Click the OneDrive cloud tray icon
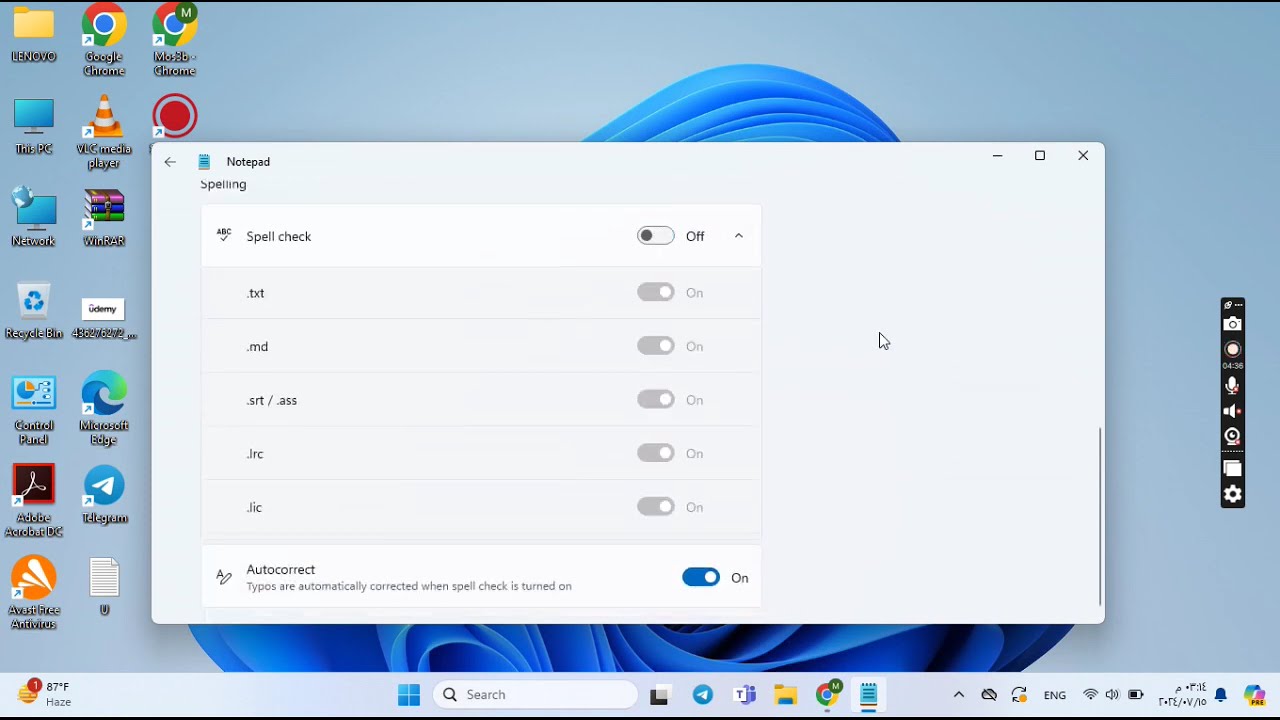The height and width of the screenshot is (720, 1280). (x=989, y=695)
